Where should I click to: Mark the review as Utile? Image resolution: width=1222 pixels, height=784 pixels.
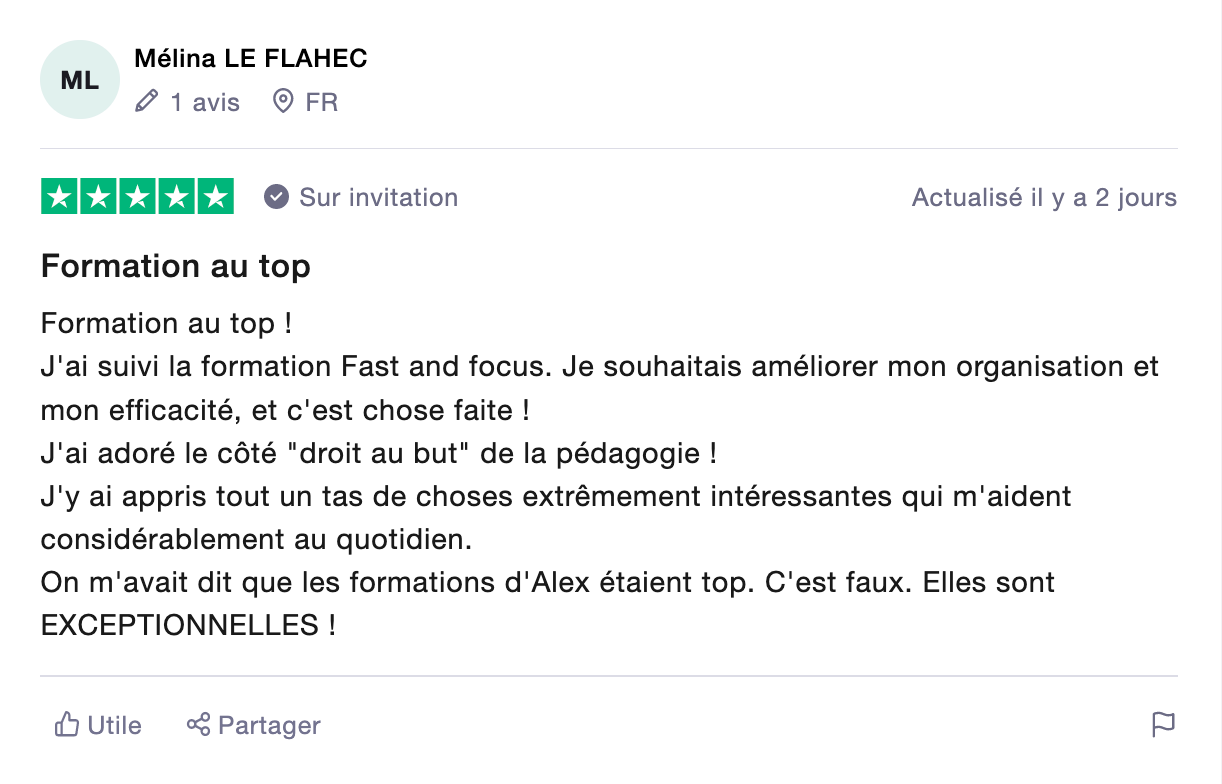pyautogui.click(x=114, y=725)
